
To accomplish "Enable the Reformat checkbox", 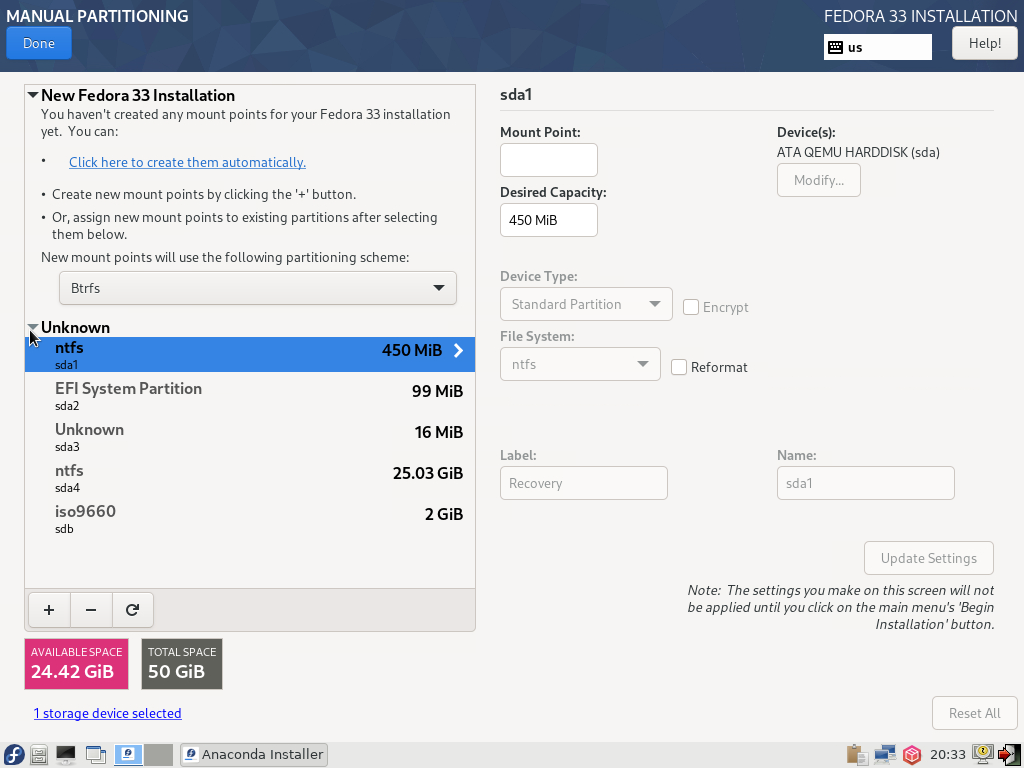I will tap(679, 367).
